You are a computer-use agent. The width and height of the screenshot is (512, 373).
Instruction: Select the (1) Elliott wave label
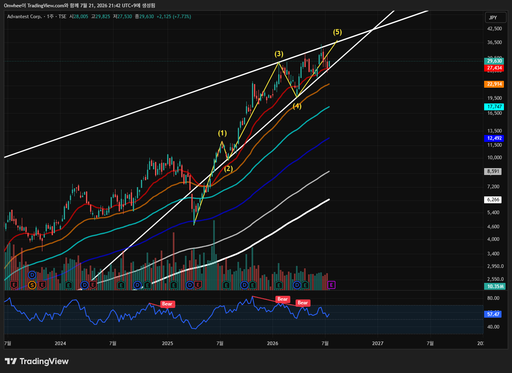222,133
